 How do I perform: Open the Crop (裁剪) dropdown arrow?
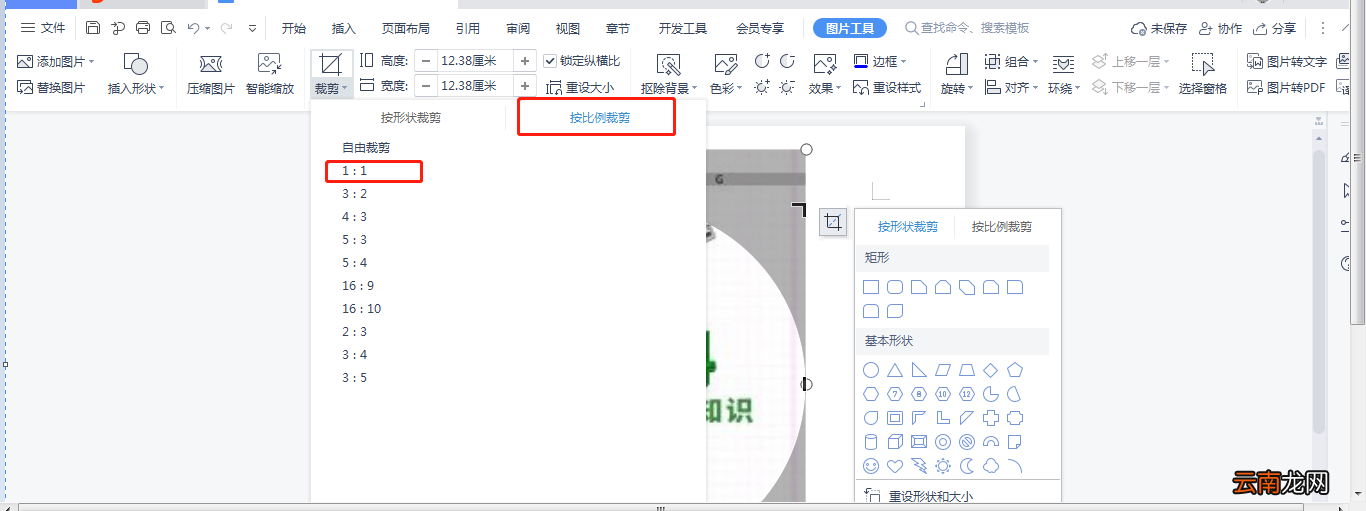(x=345, y=89)
